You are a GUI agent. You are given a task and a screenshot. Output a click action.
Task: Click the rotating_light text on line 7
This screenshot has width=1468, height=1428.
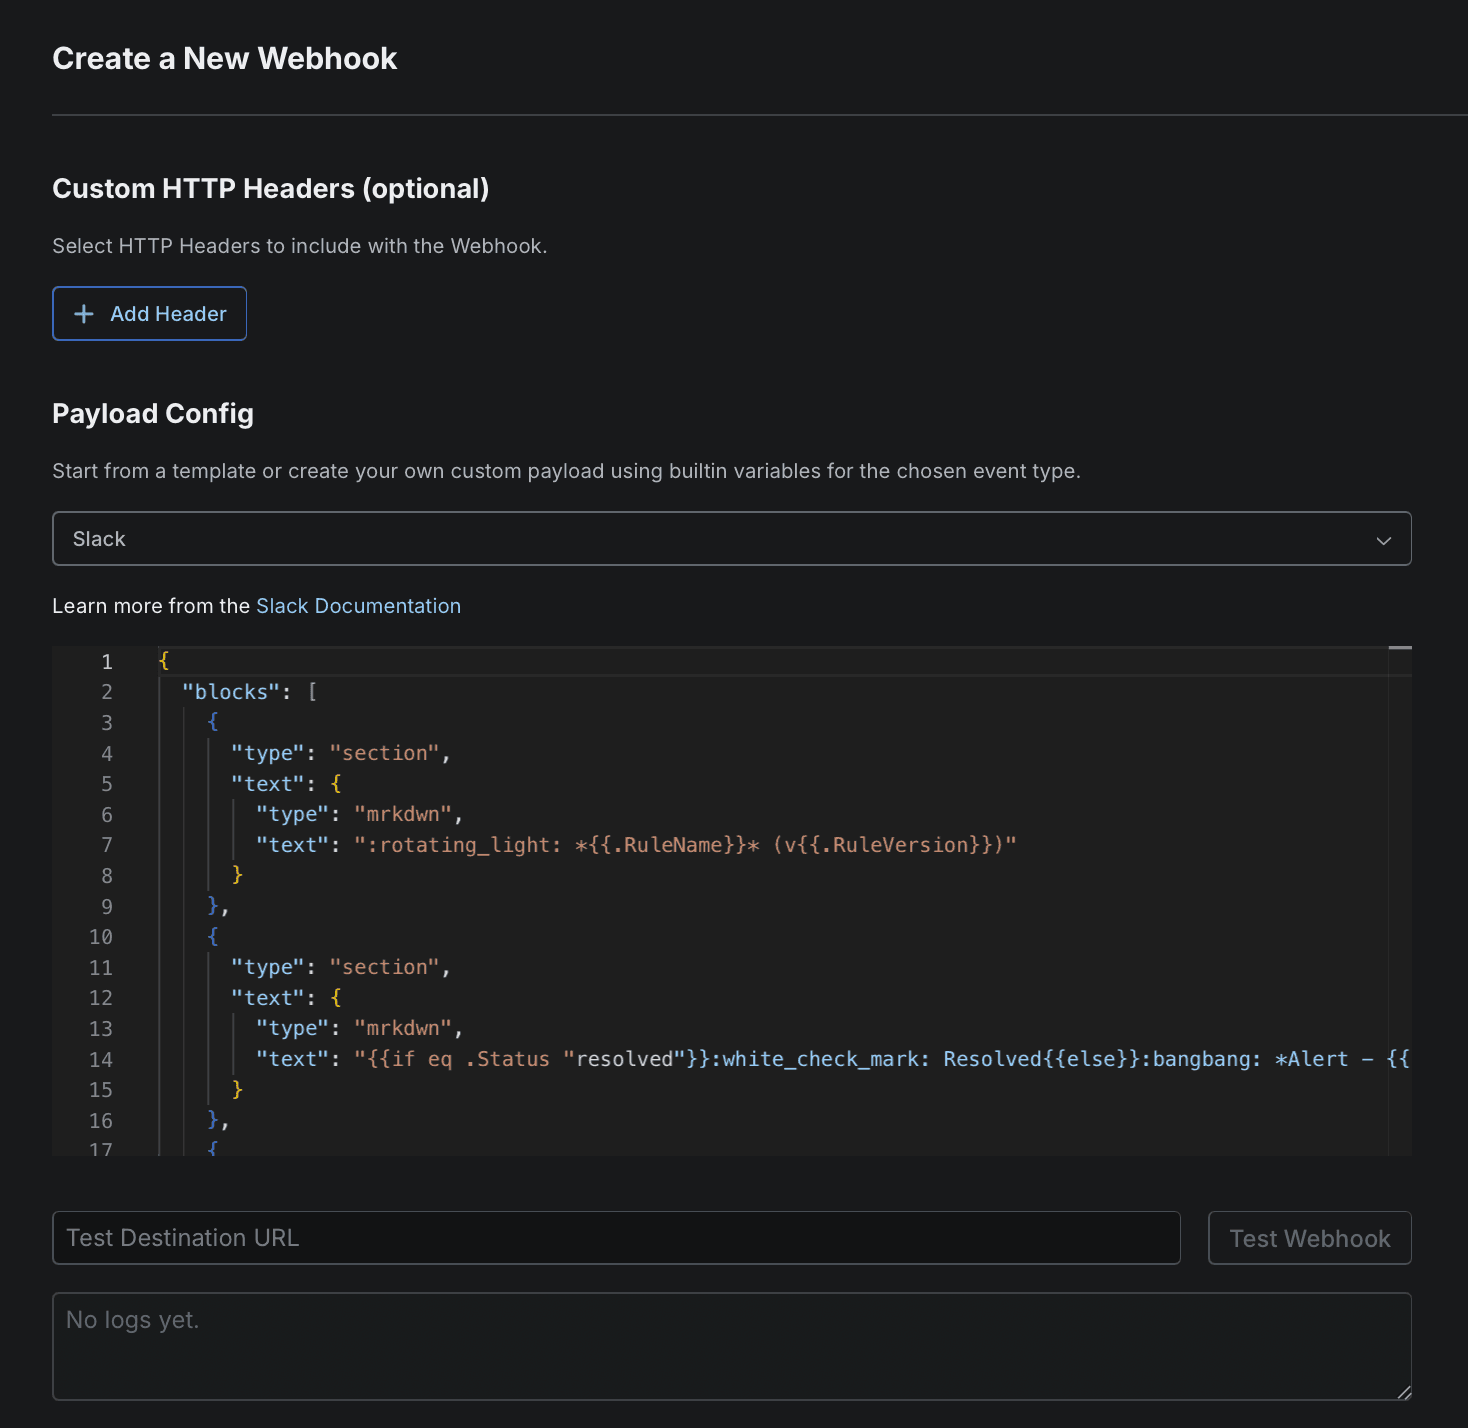(x=464, y=845)
